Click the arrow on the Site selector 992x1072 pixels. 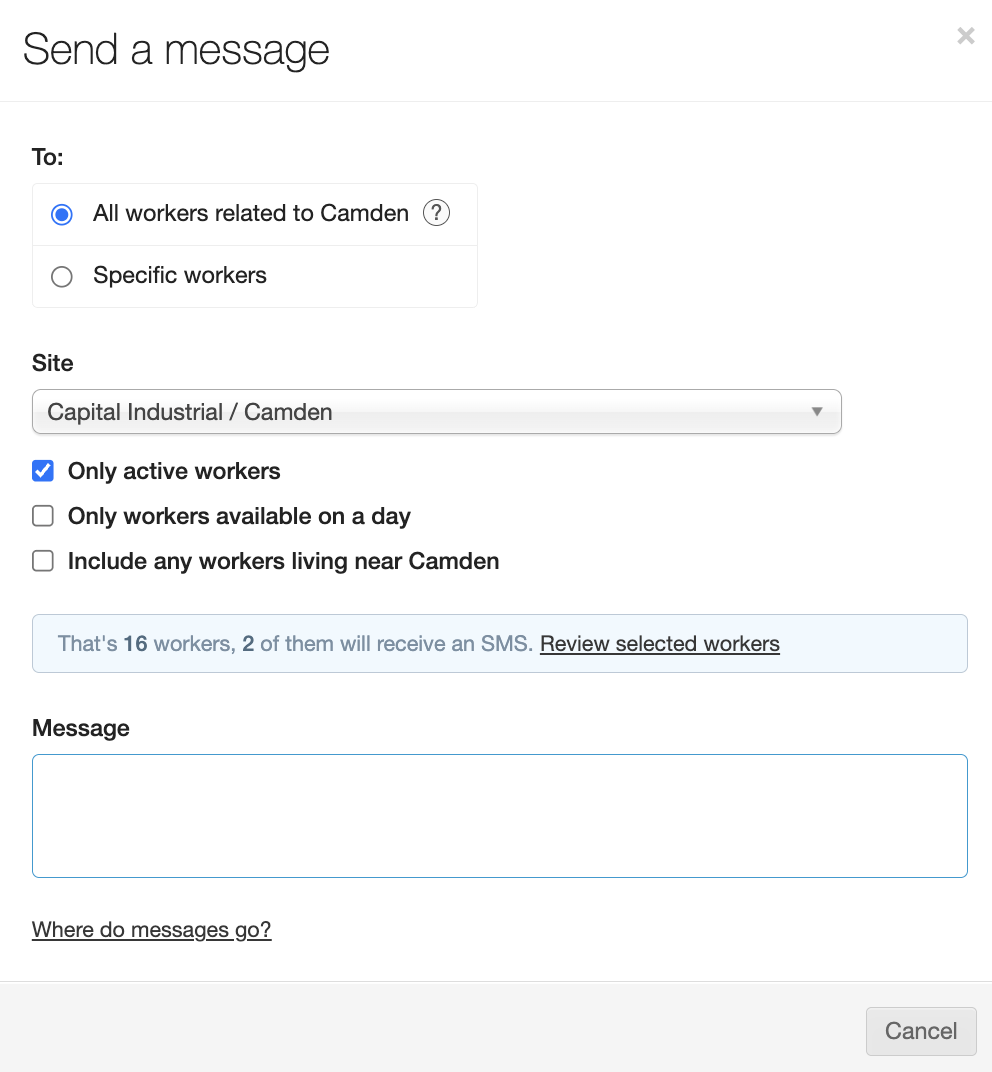(x=817, y=412)
